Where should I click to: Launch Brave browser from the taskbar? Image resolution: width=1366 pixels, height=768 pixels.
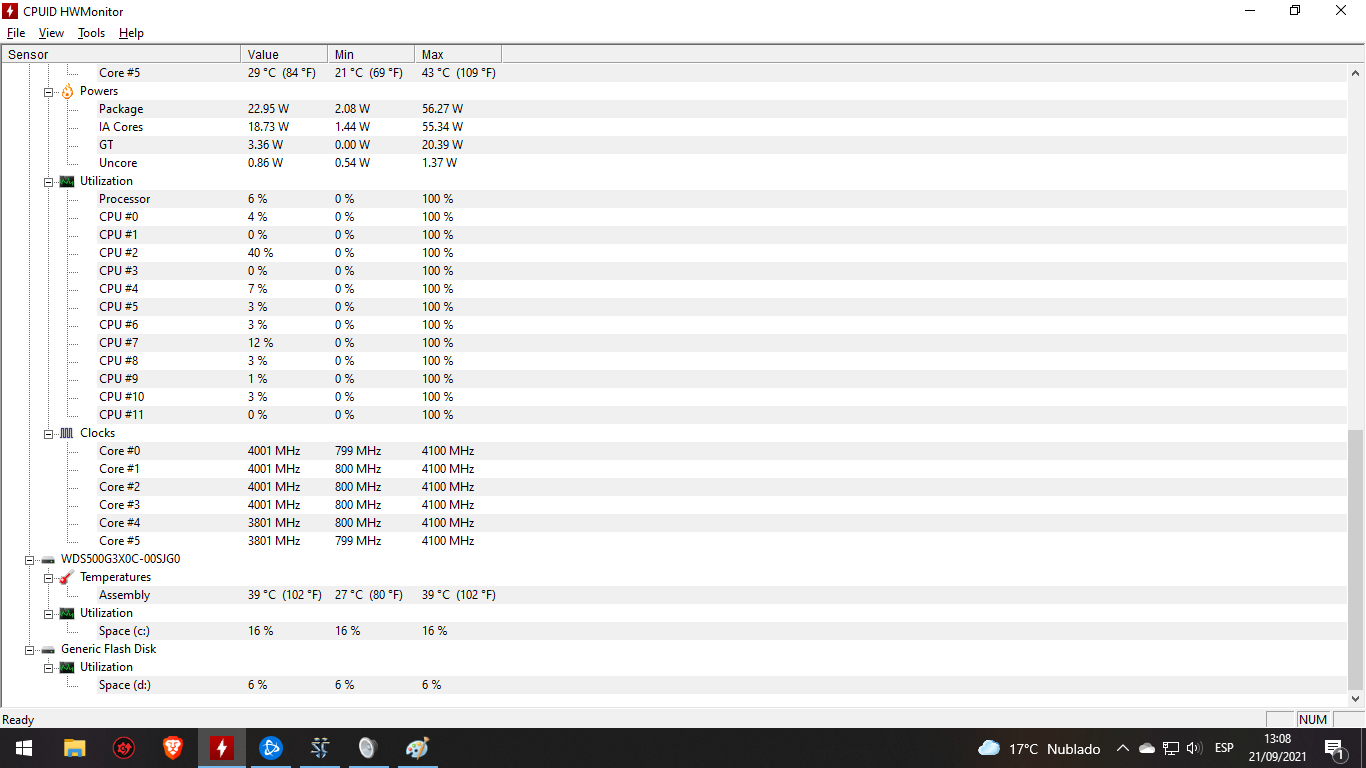tap(173, 748)
